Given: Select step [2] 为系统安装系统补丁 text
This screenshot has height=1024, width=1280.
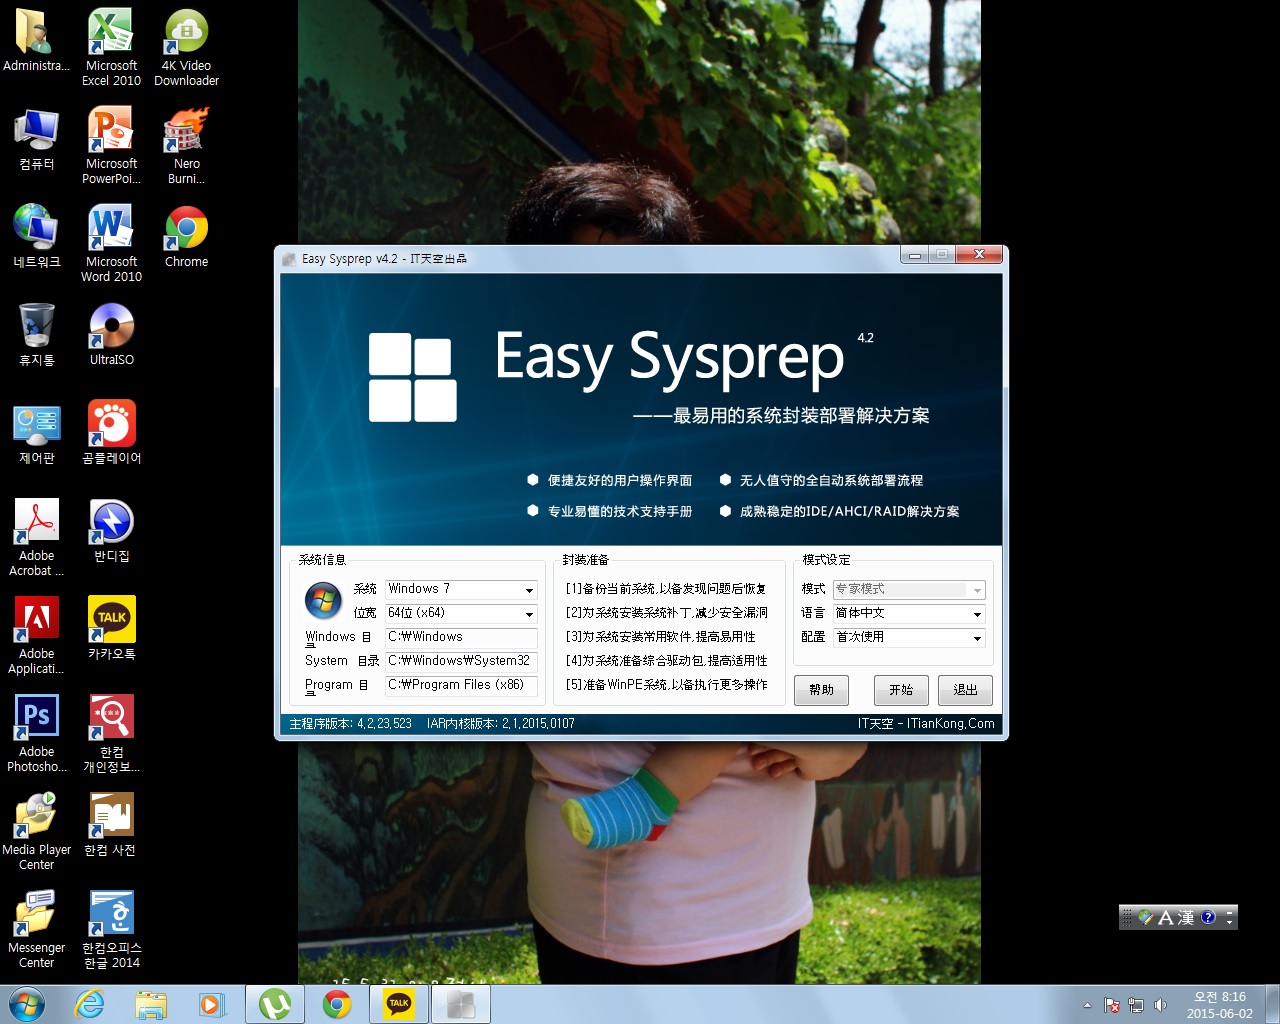Looking at the screenshot, I should click(666, 613).
